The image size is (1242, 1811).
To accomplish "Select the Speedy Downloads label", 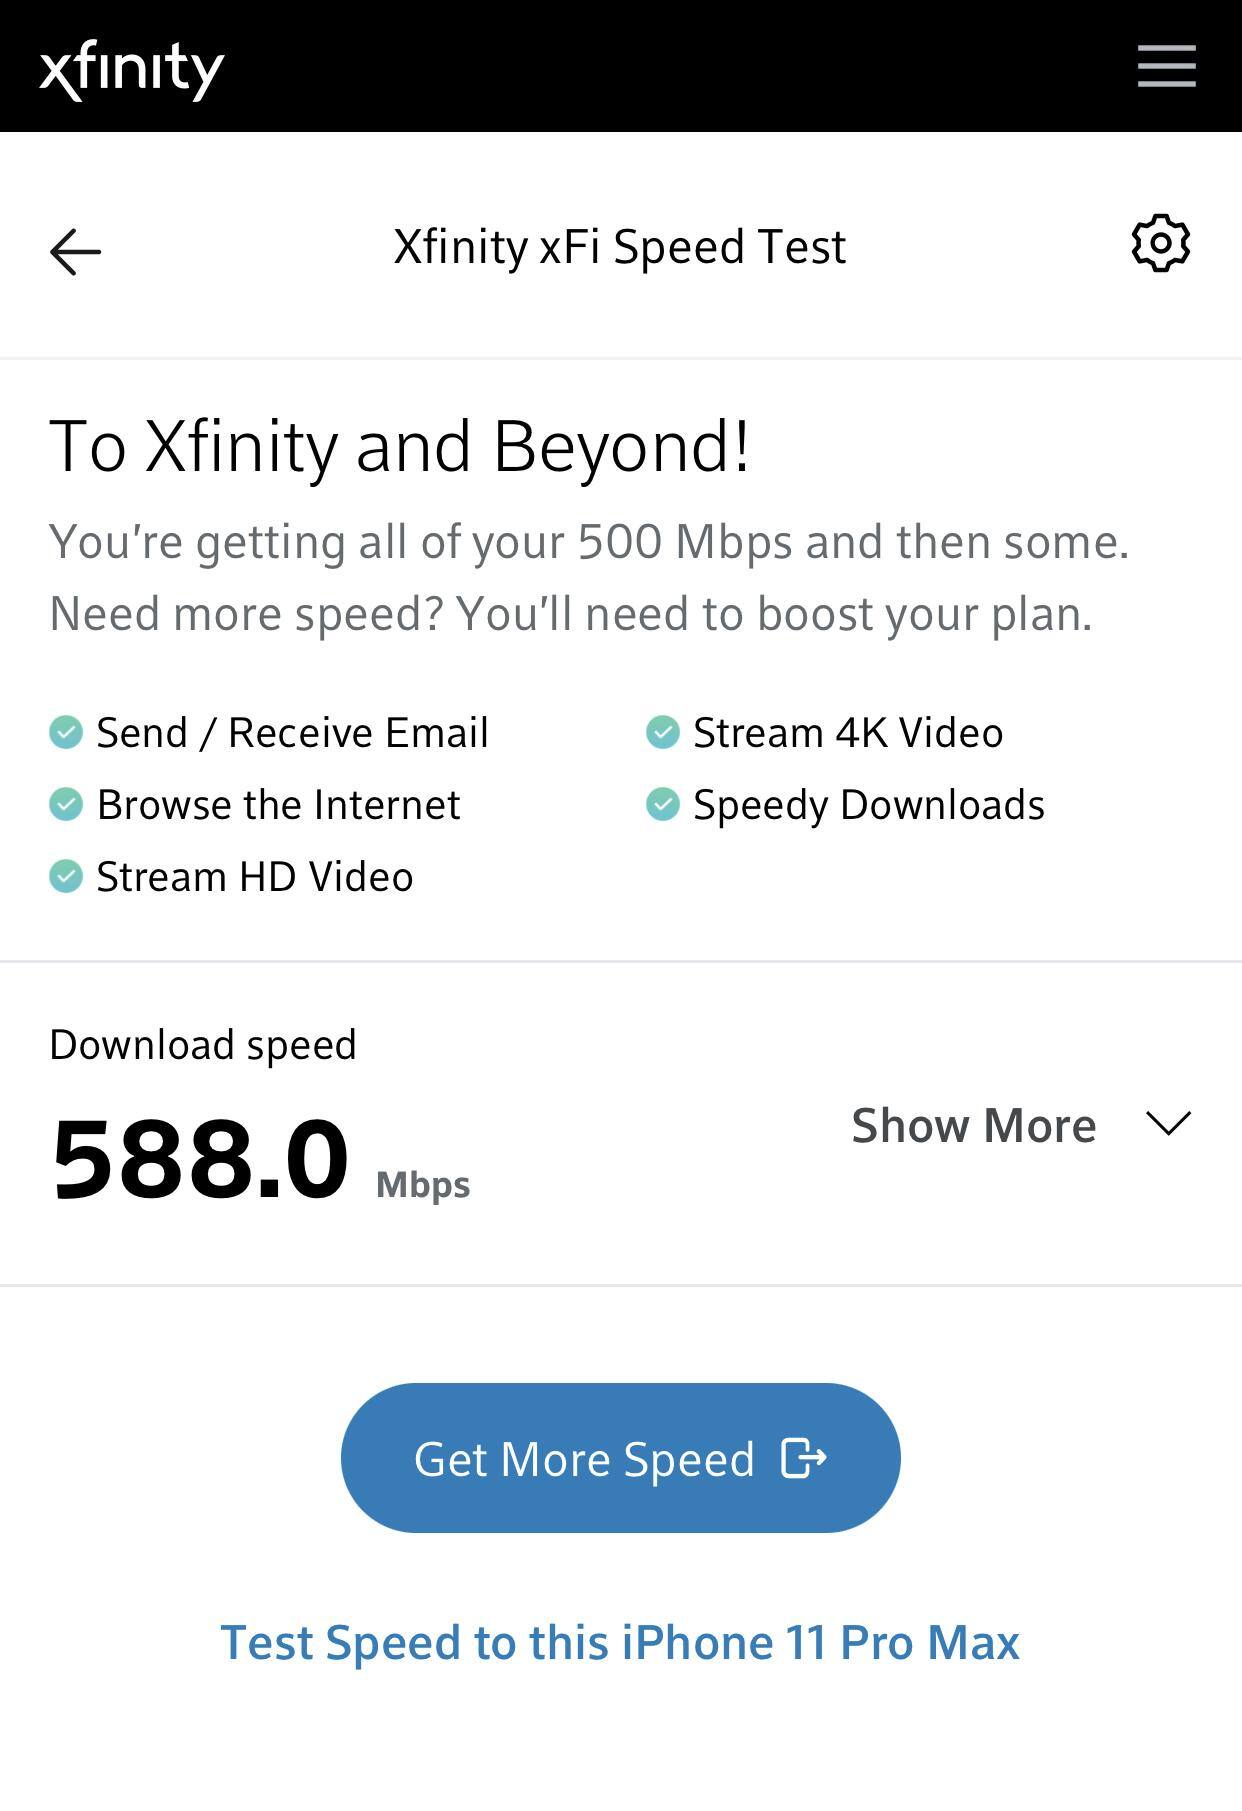I will pyautogui.click(x=868, y=805).
